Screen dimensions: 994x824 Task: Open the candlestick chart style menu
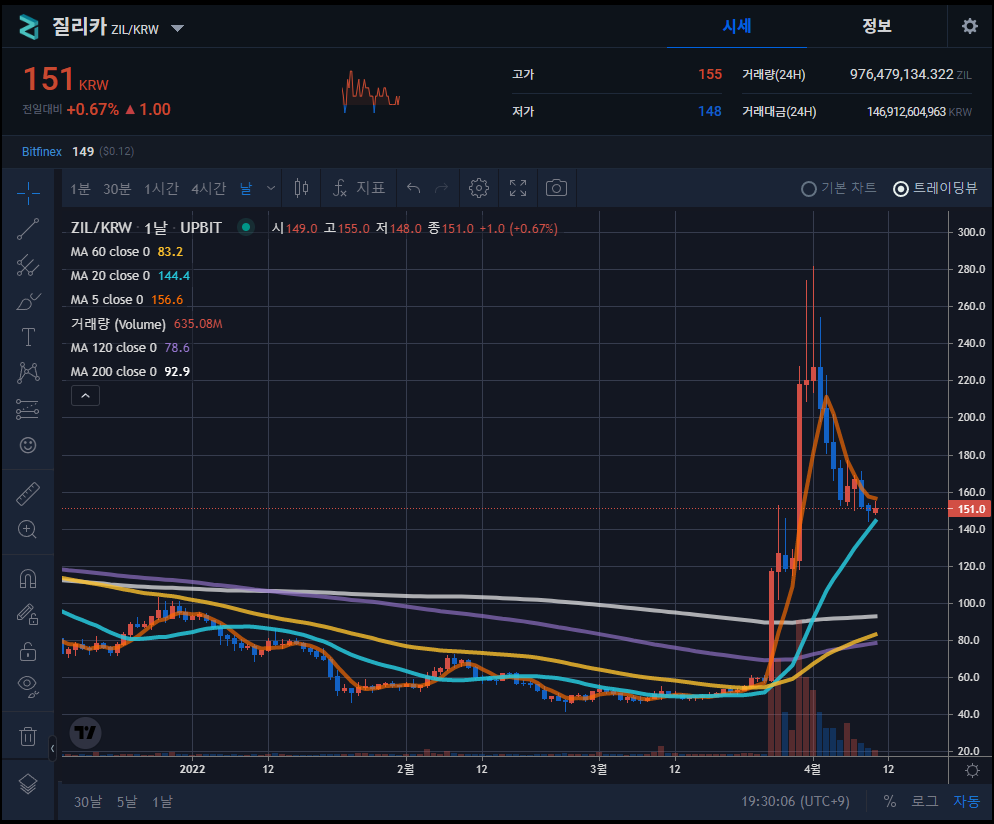point(302,188)
